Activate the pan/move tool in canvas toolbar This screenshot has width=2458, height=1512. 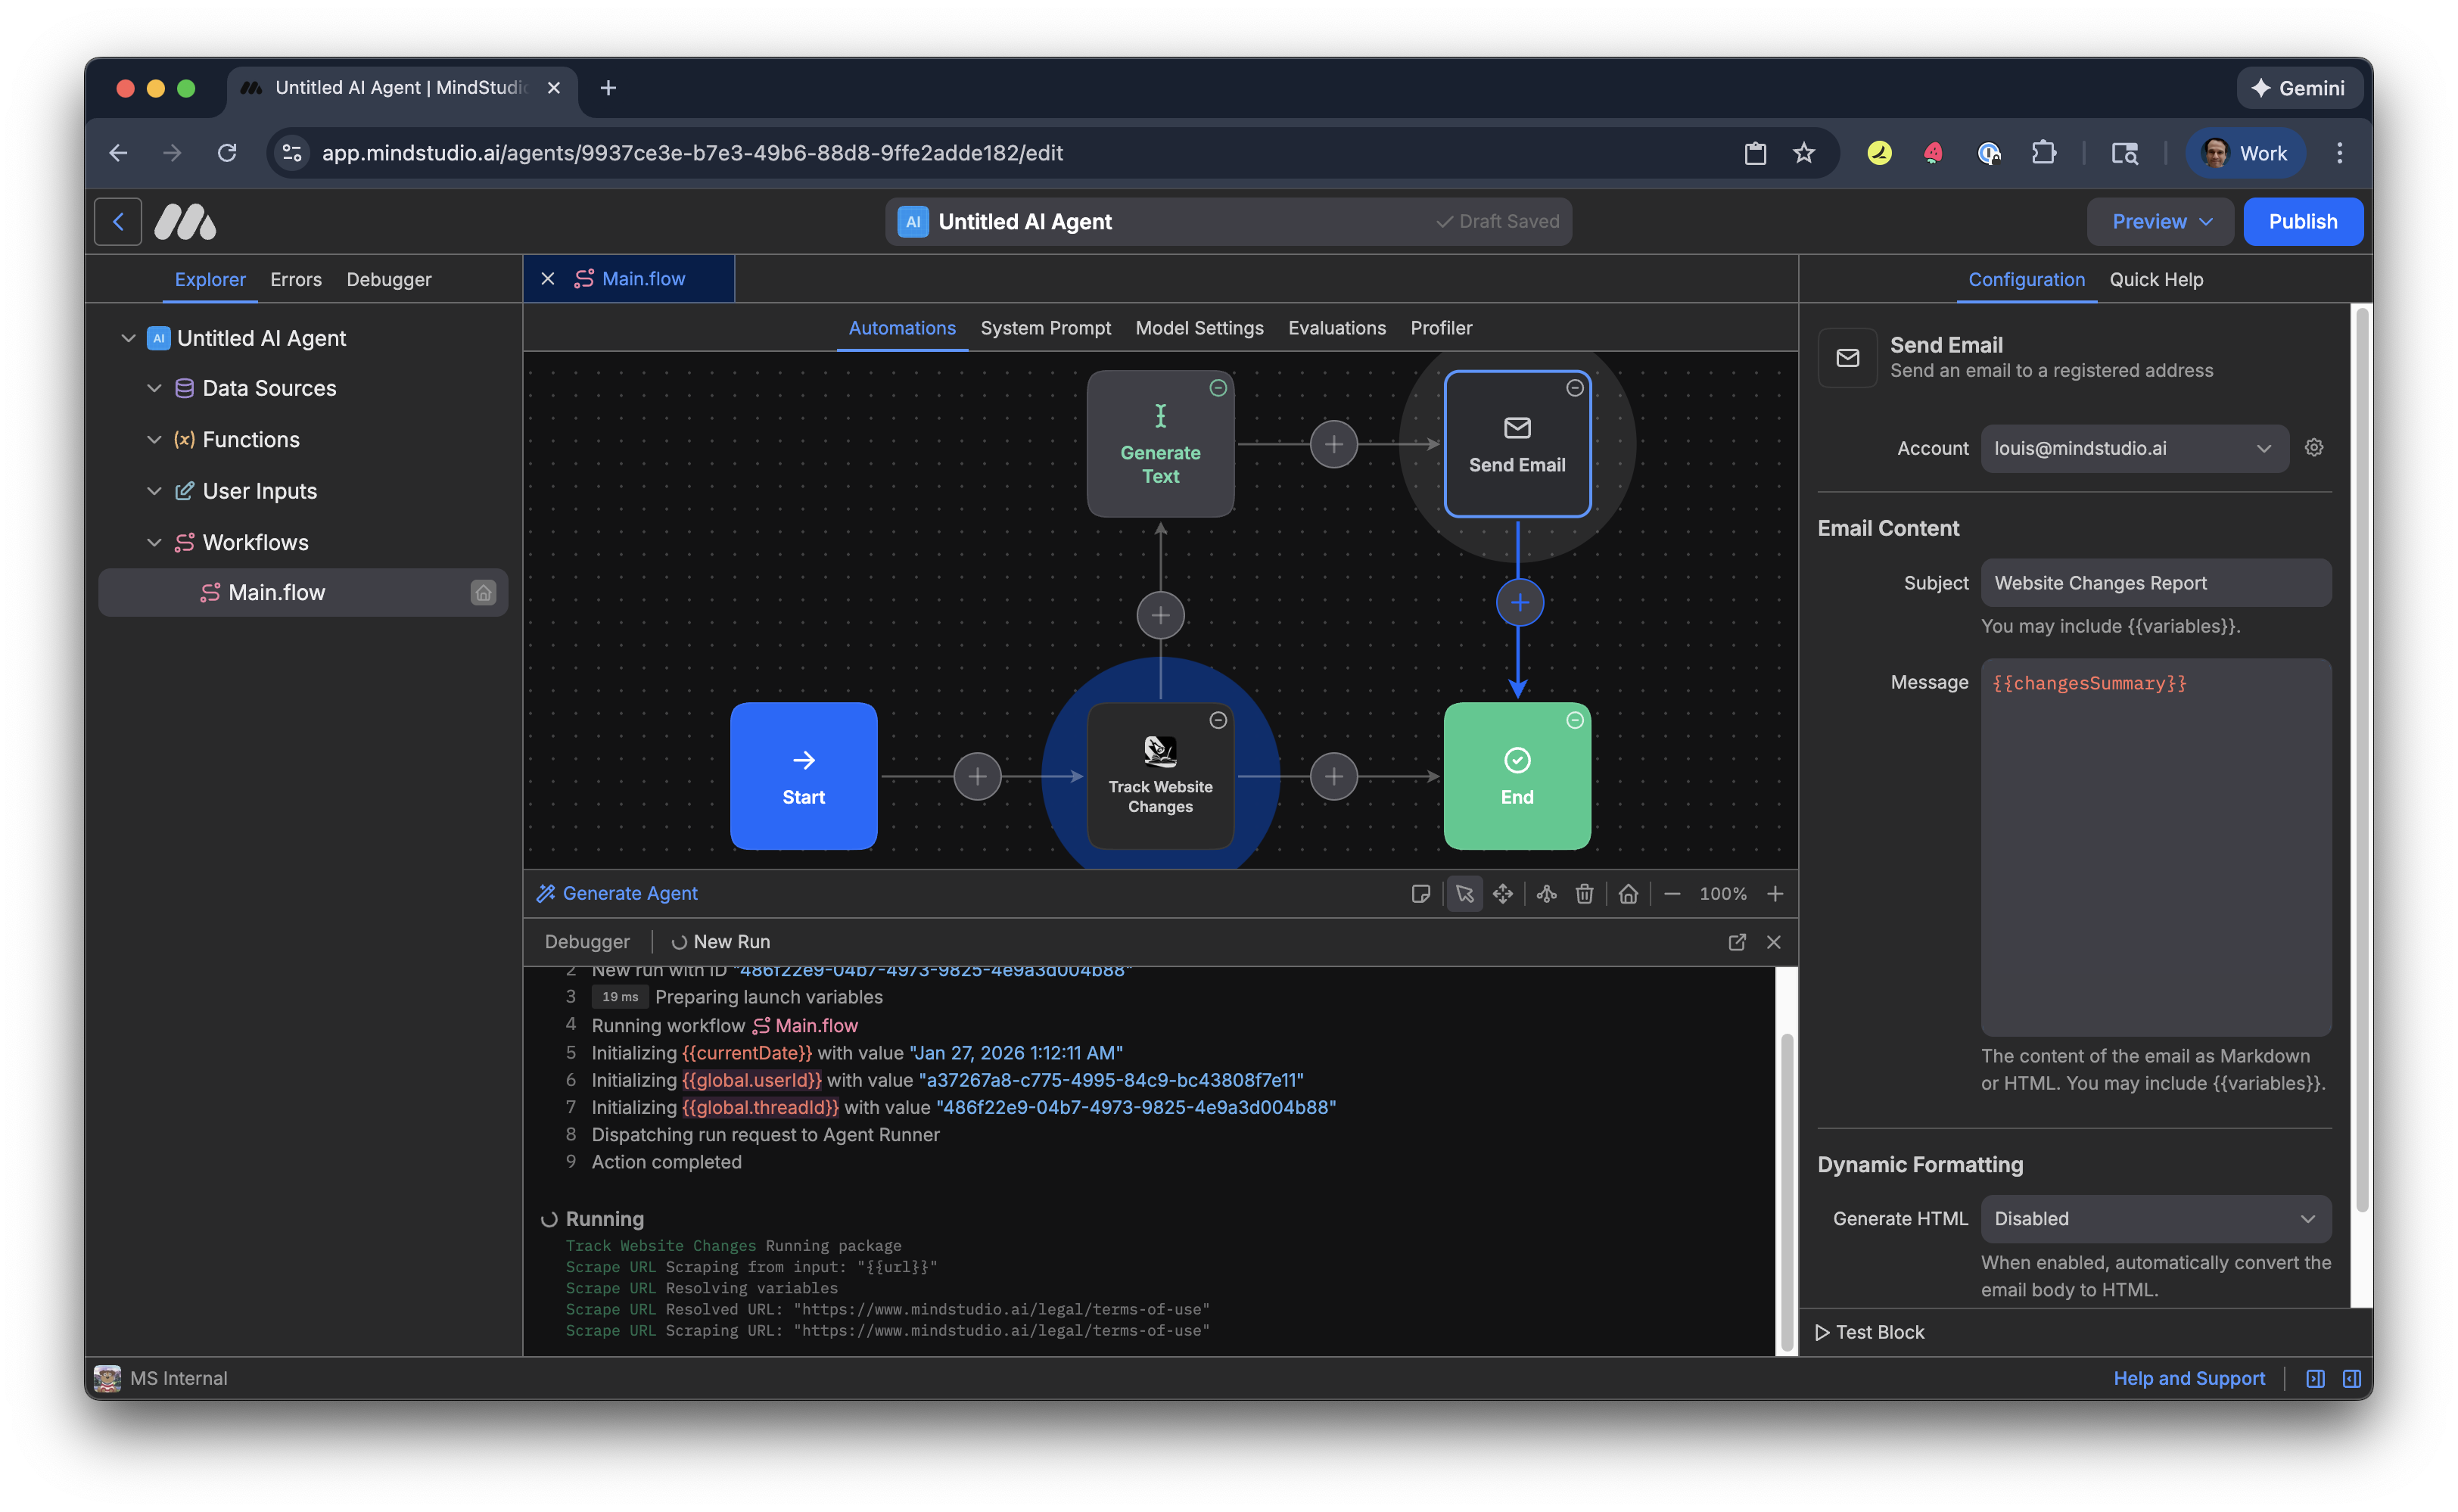tap(1503, 893)
